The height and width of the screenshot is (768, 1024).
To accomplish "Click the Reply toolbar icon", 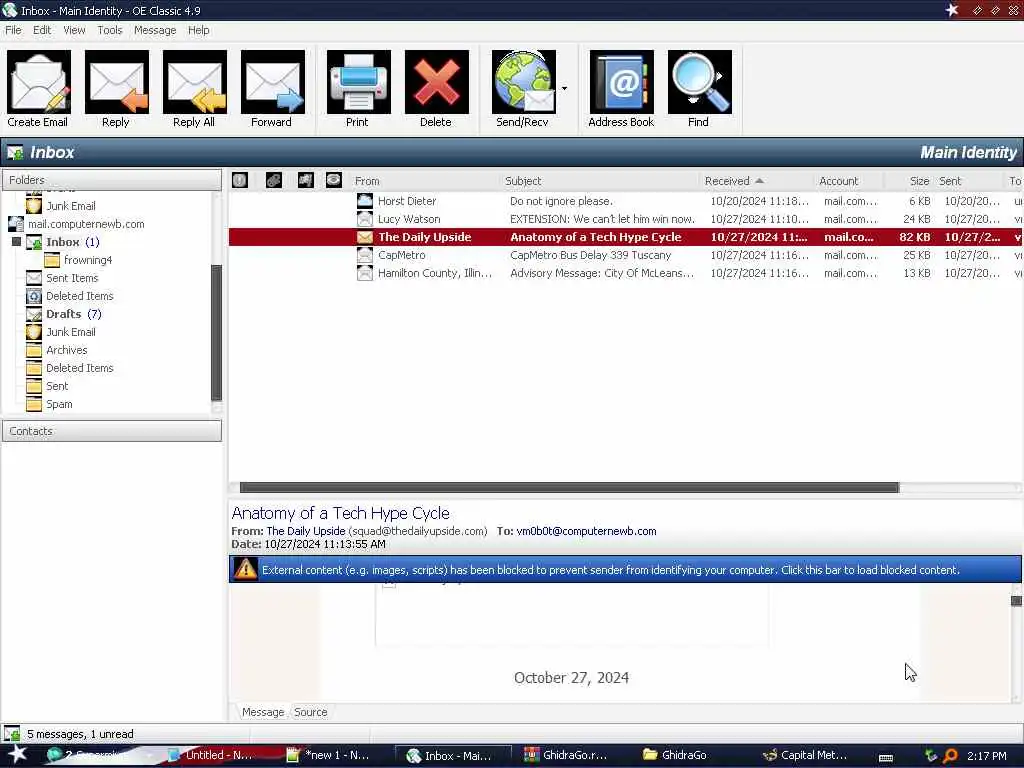I will [116, 82].
